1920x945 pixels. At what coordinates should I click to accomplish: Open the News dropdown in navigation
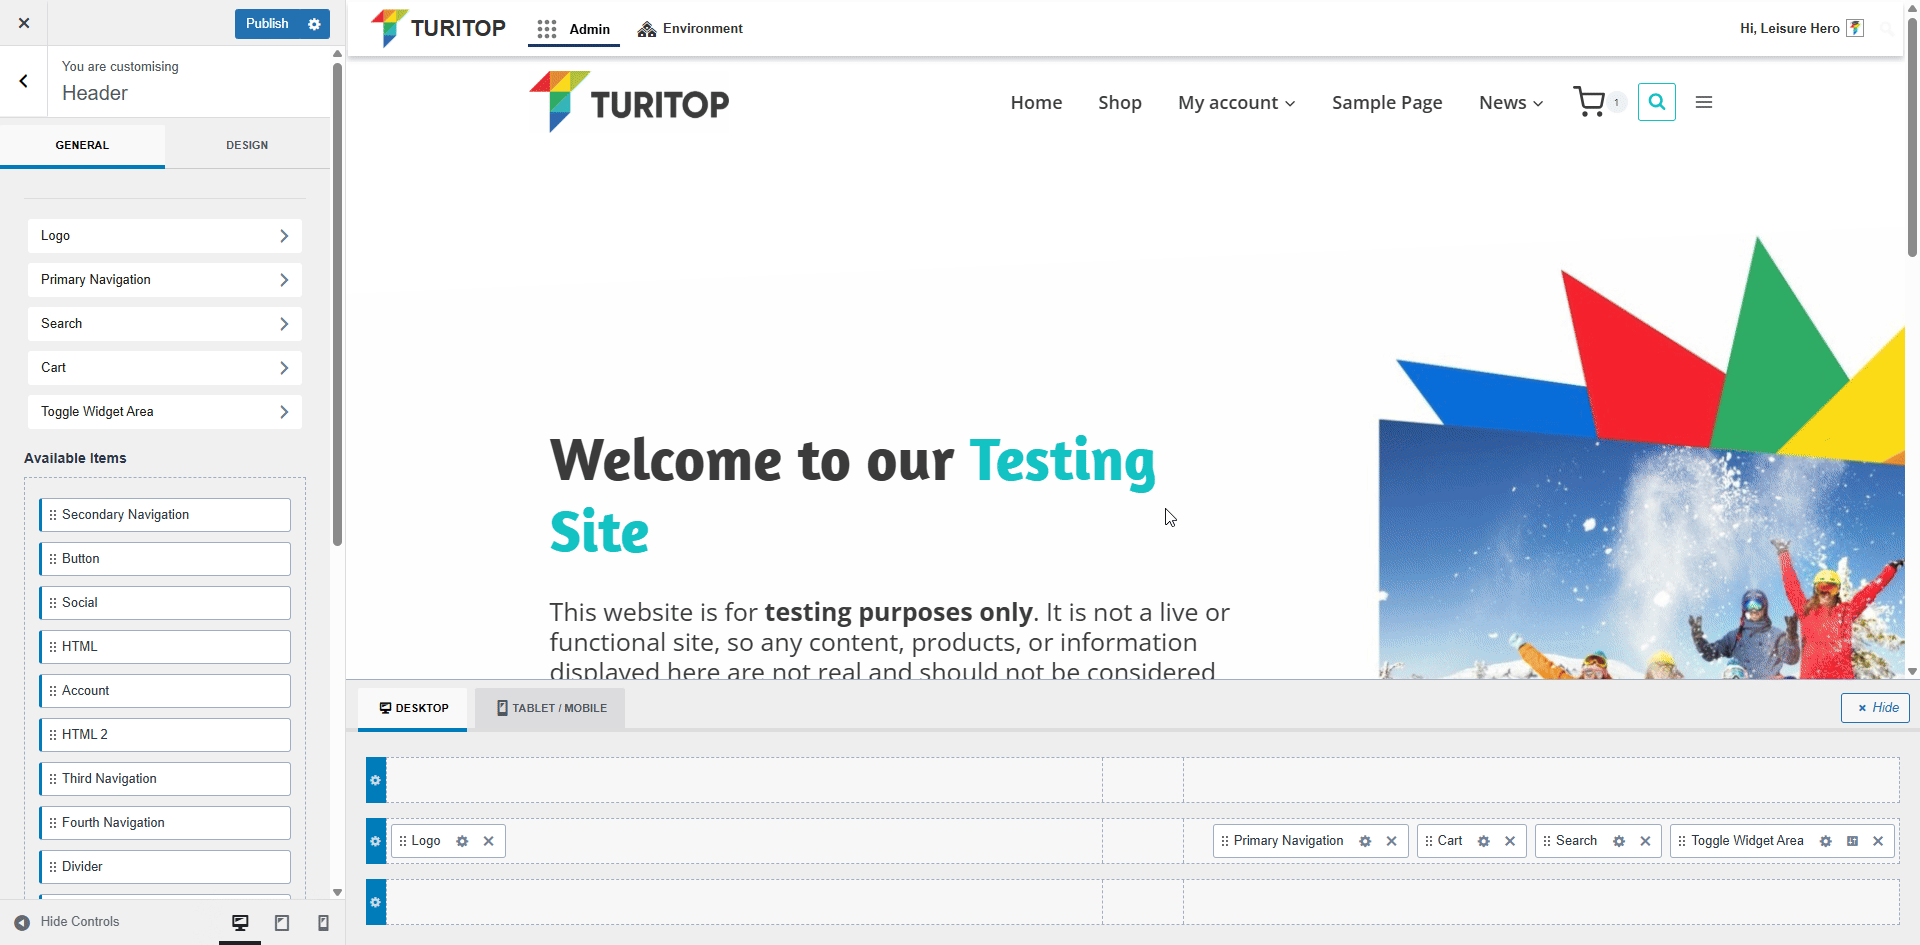[x=1510, y=103]
